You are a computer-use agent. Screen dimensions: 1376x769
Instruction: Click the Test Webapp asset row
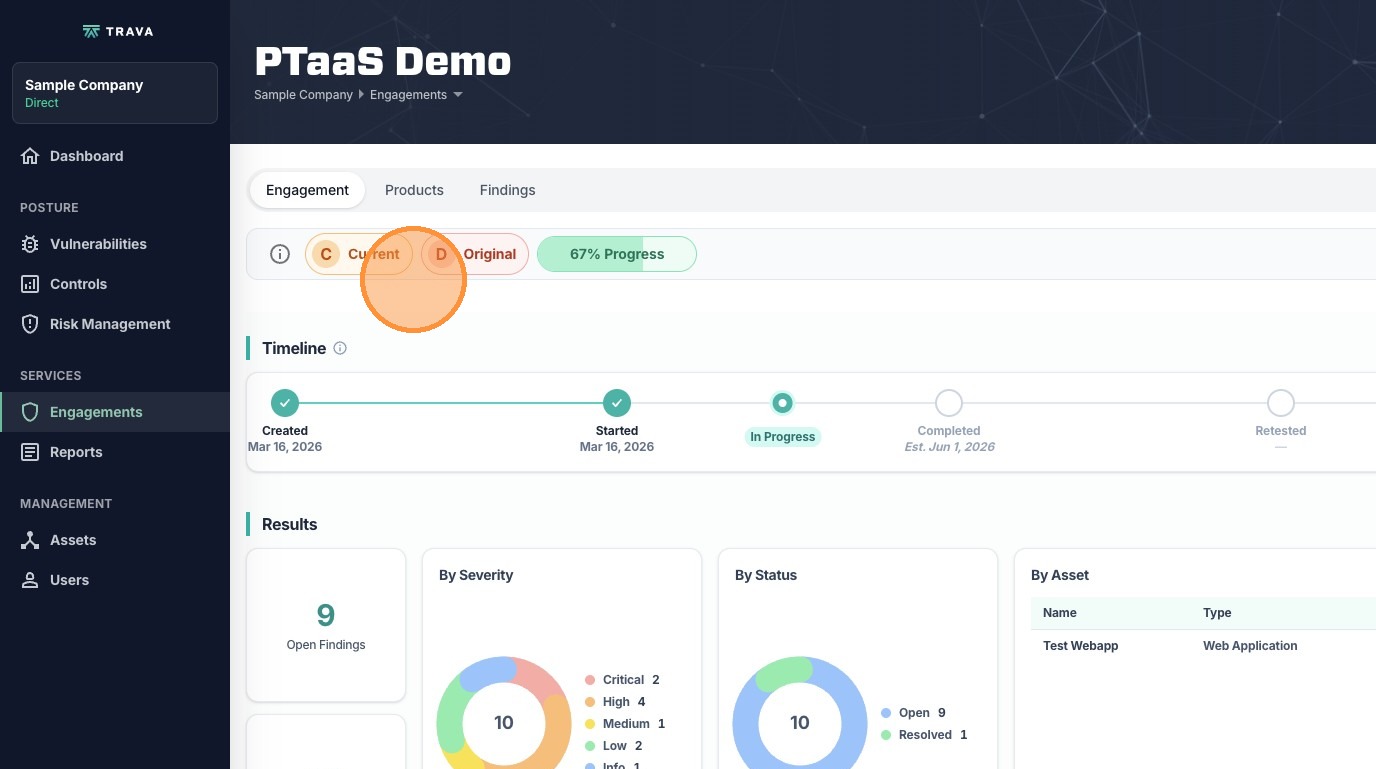click(x=1080, y=646)
